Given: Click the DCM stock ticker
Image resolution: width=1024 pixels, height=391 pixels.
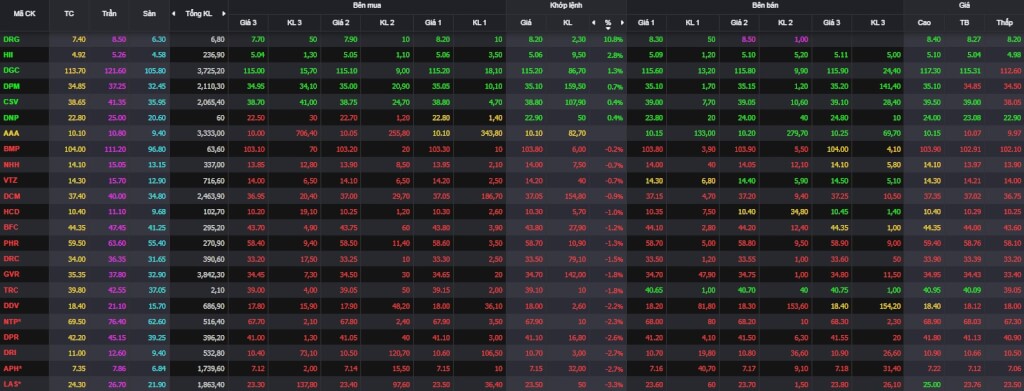Looking at the screenshot, I should pyautogui.click(x=11, y=196).
